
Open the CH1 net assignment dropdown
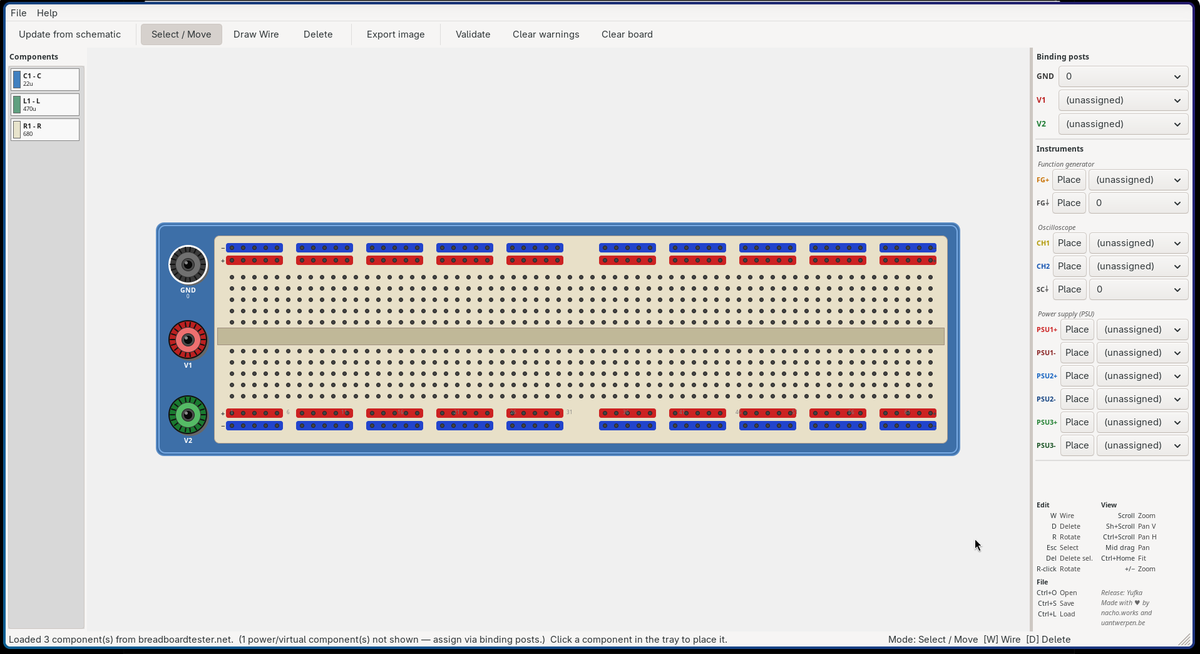point(1138,243)
